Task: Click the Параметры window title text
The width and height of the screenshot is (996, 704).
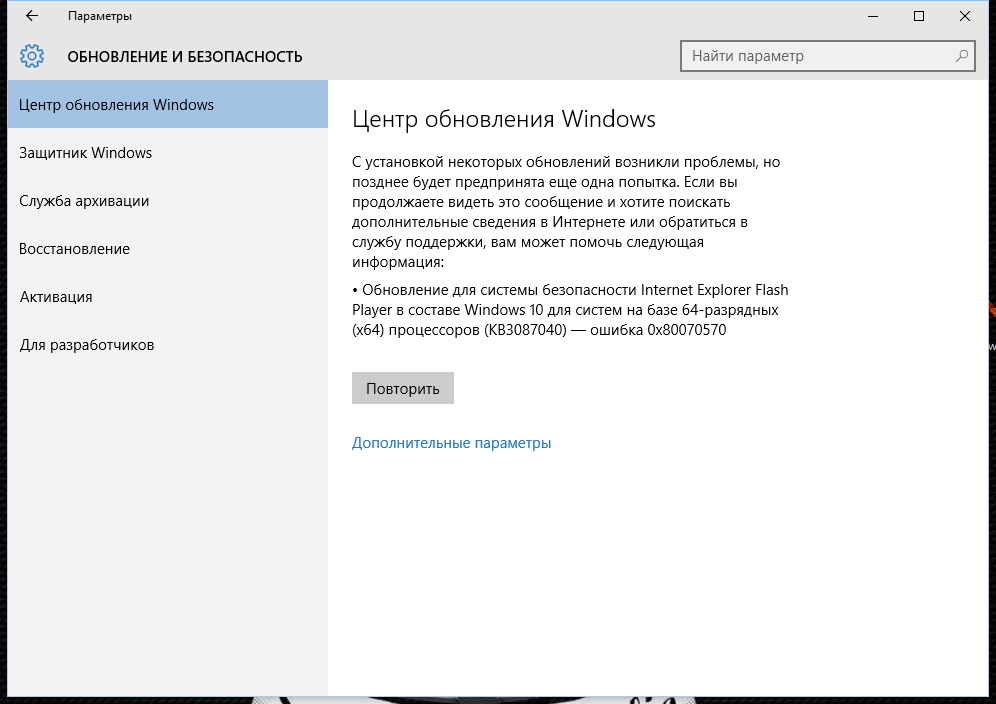Action: [99, 16]
